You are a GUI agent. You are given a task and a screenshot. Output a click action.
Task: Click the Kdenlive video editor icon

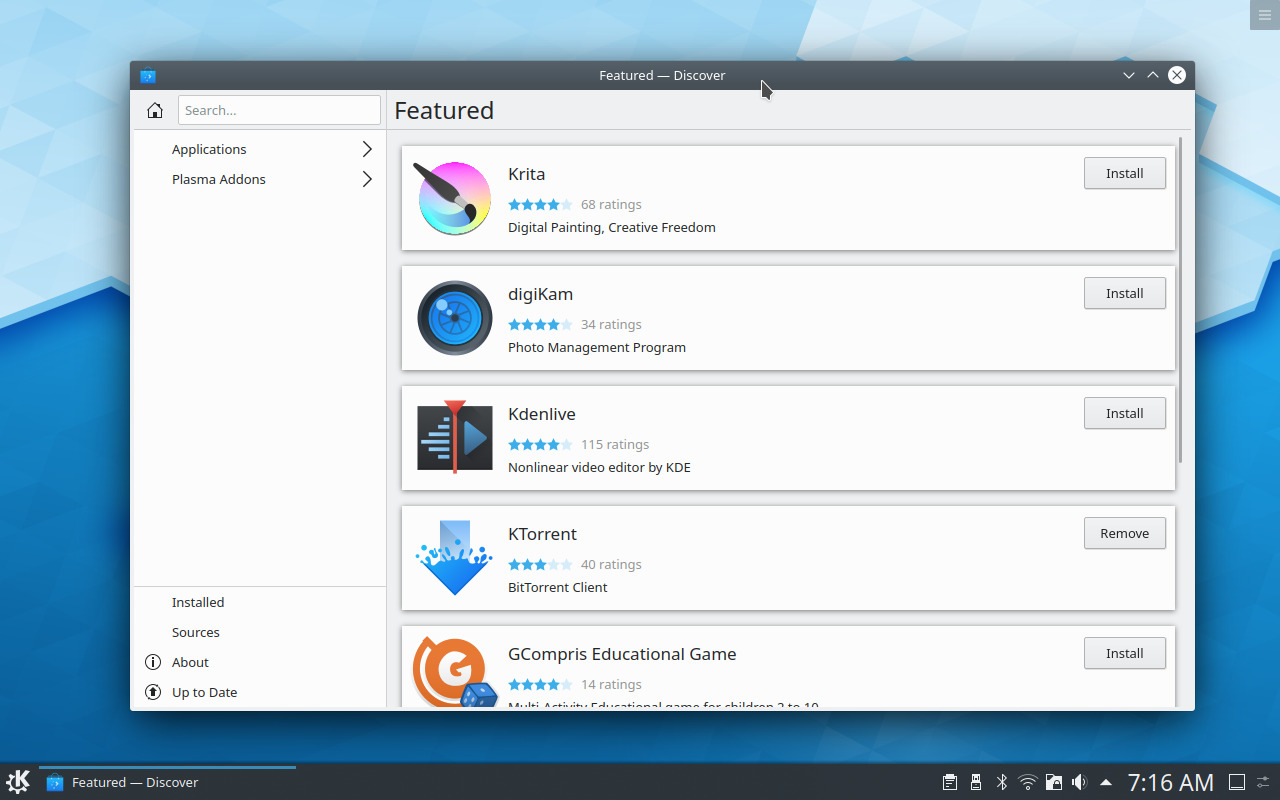pyautogui.click(x=454, y=437)
